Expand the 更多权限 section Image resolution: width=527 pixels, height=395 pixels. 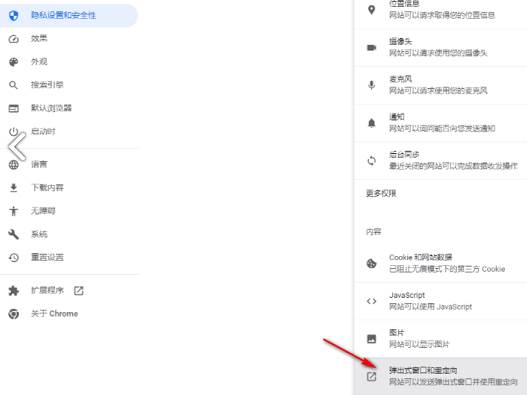pyautogui.click(x=441, y=194)
